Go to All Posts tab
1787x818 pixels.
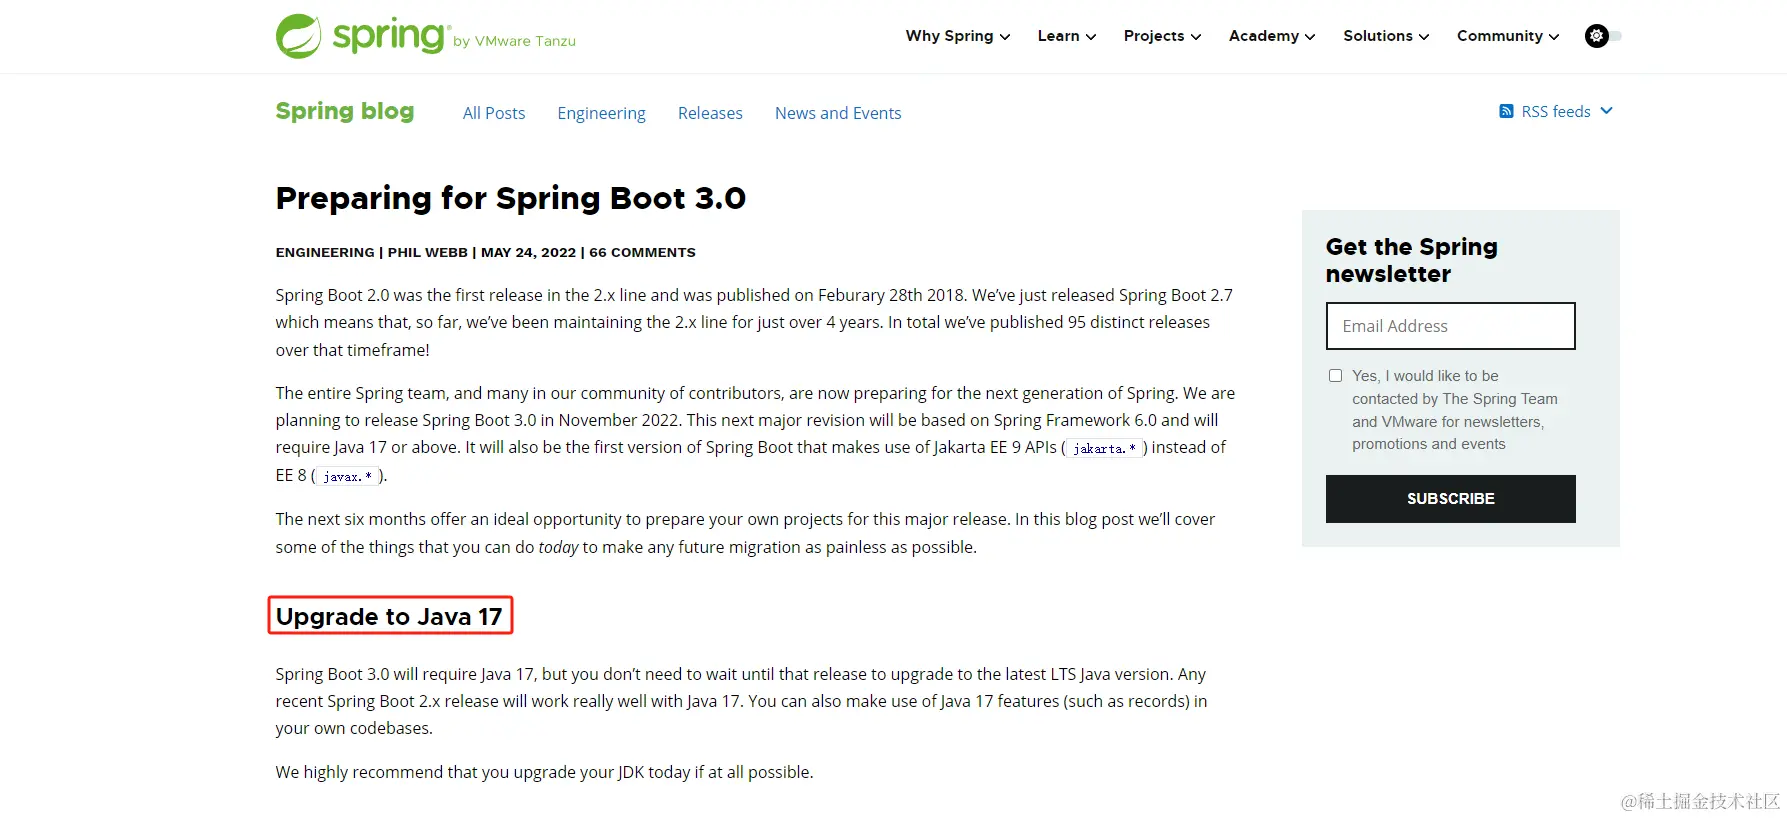click(494, 113)
